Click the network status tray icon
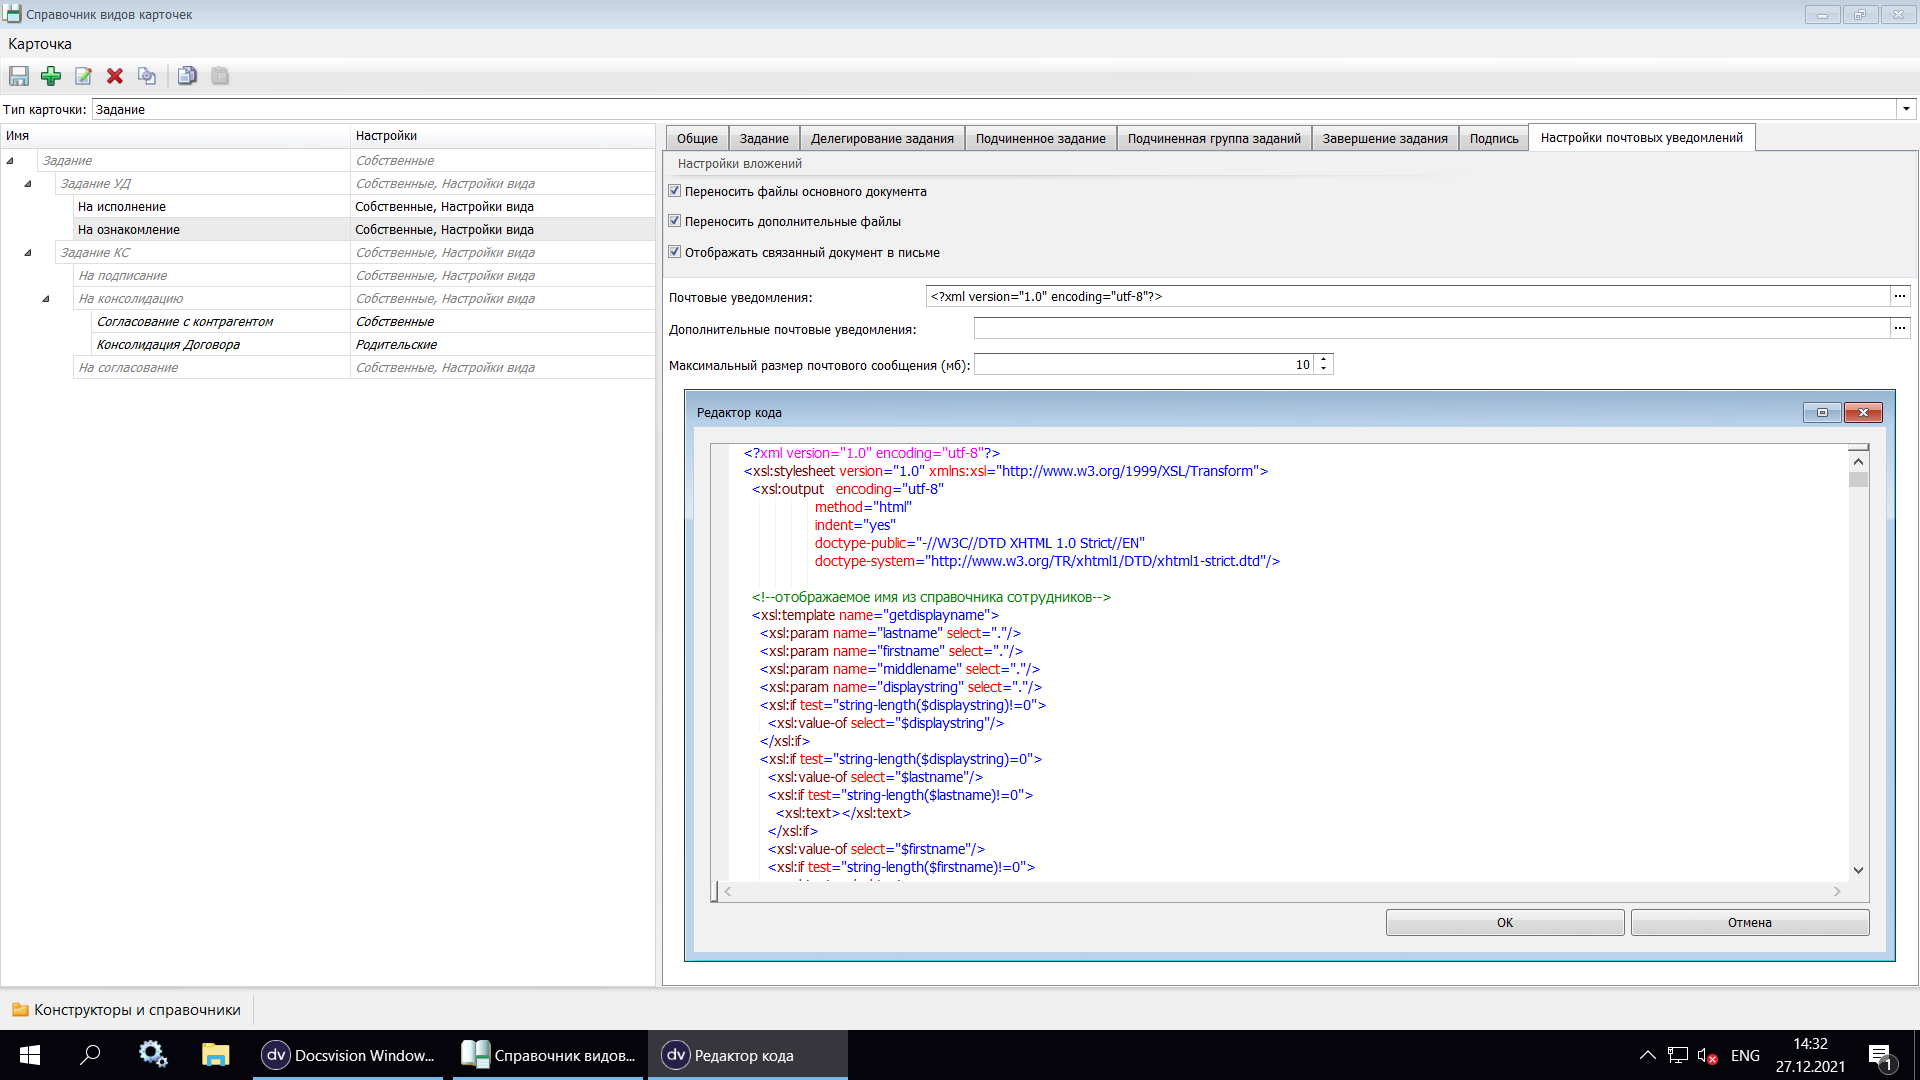Viewport: 1920px width, 1080px height. pos(1679,1055)
